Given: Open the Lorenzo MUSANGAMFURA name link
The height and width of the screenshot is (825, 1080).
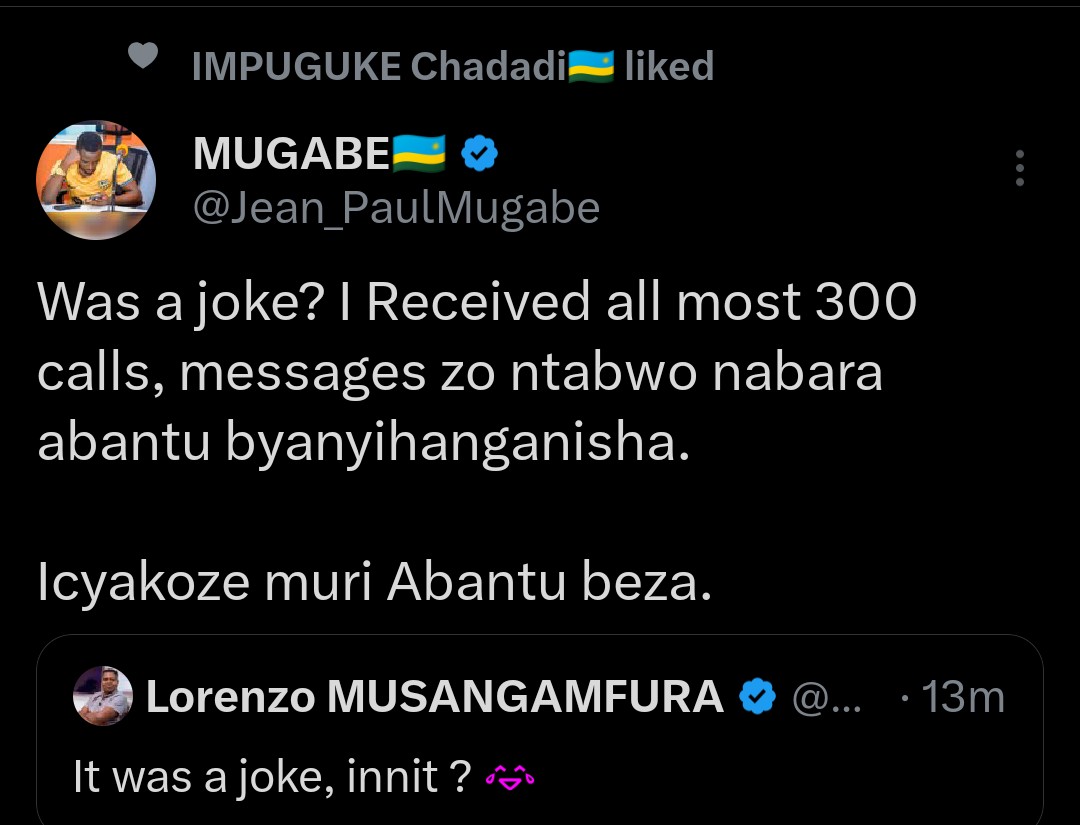Looking at the screenshot, I should [x=434, y=697].
